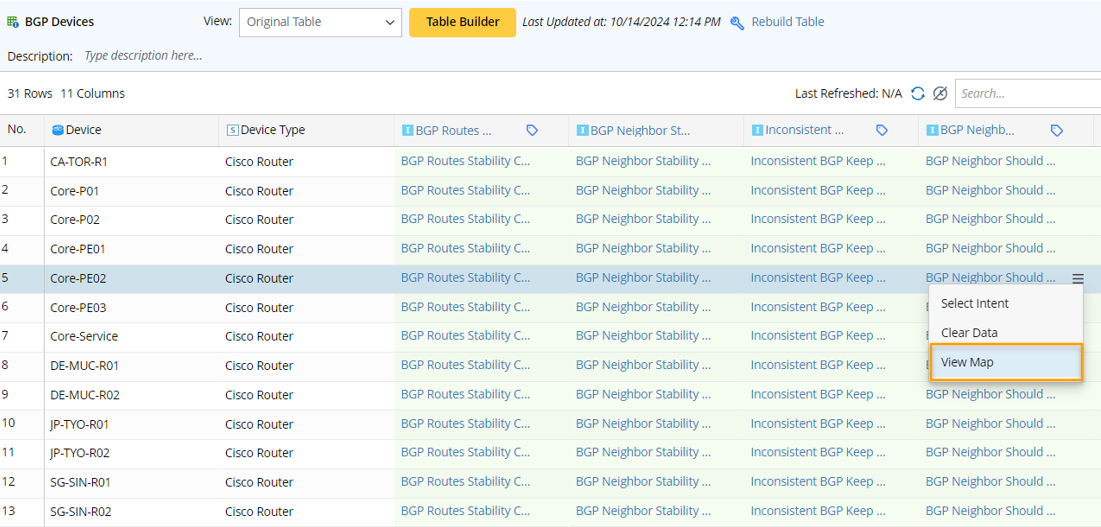This screenshot has width=1101, height=527.
Task: Click the tag icon in BGP Neighbor St... column
Action: pos(707,130)
